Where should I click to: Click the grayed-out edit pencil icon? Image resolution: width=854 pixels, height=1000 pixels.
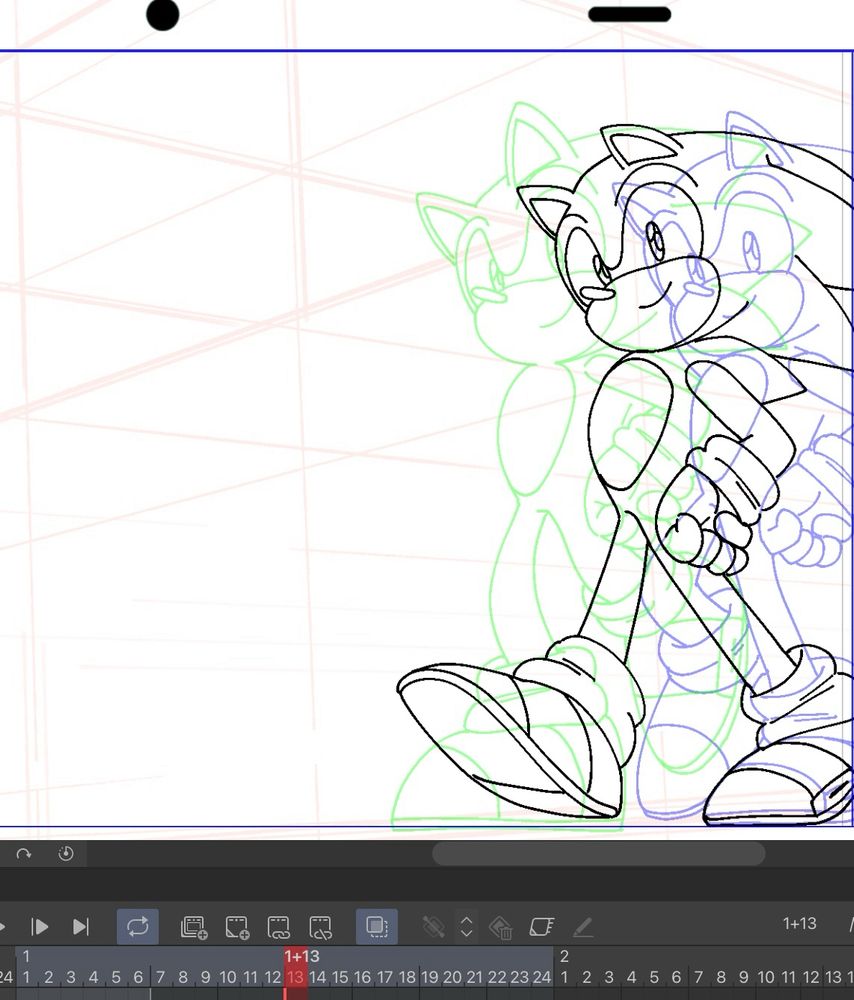[583, 927]
